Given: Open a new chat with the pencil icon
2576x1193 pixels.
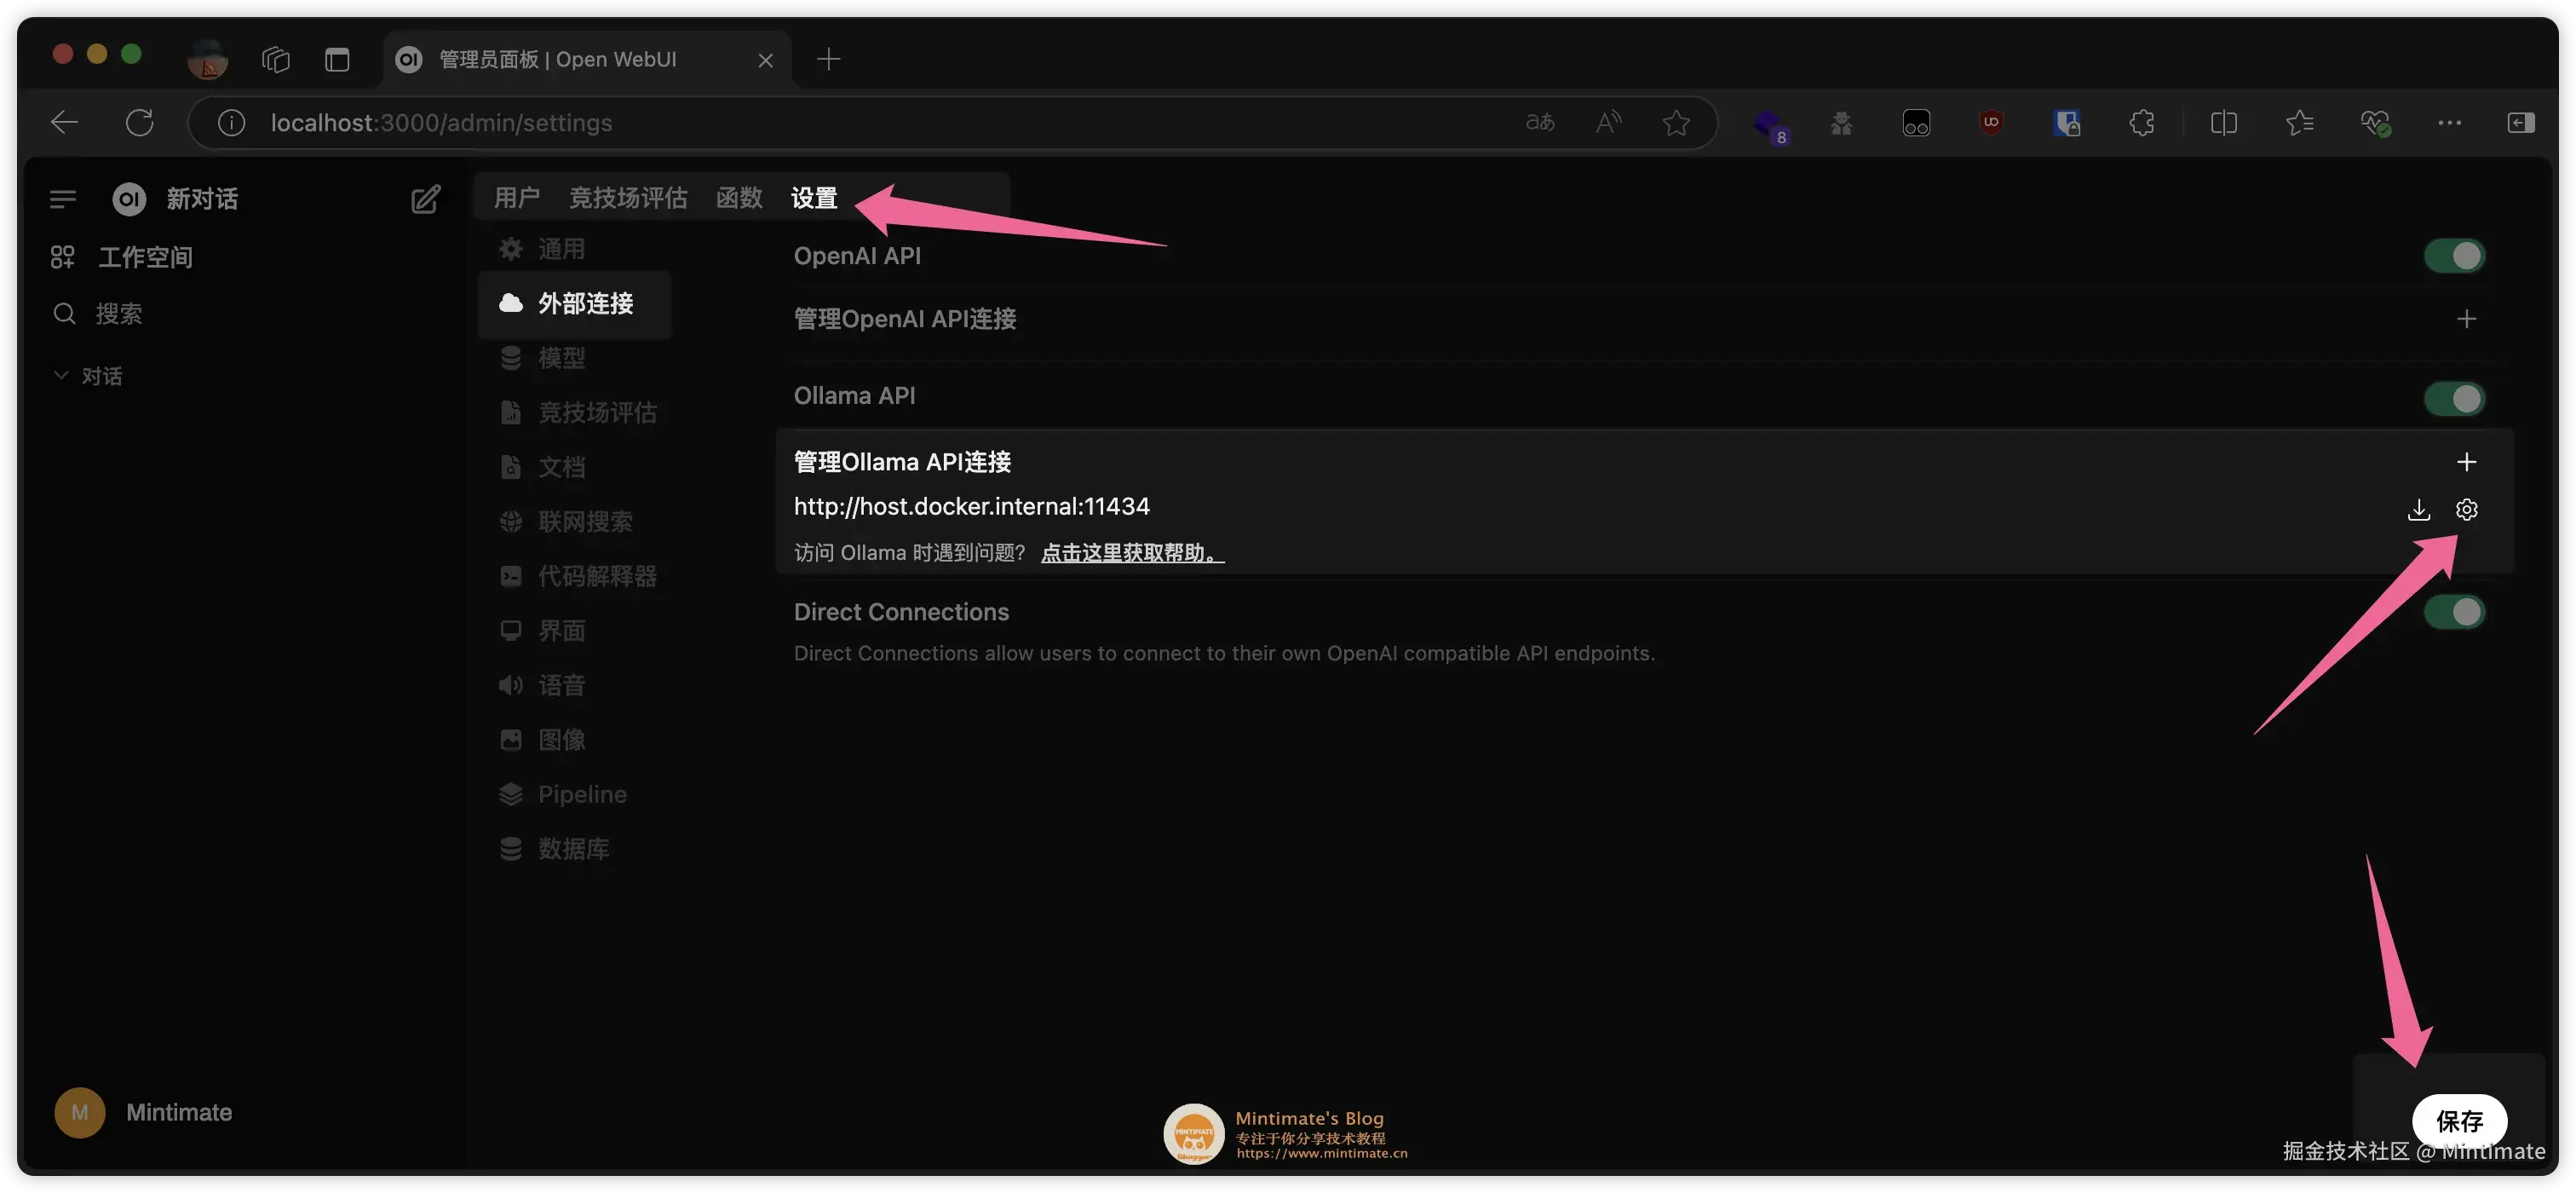Looking at the screenshot, I should 426,198.
